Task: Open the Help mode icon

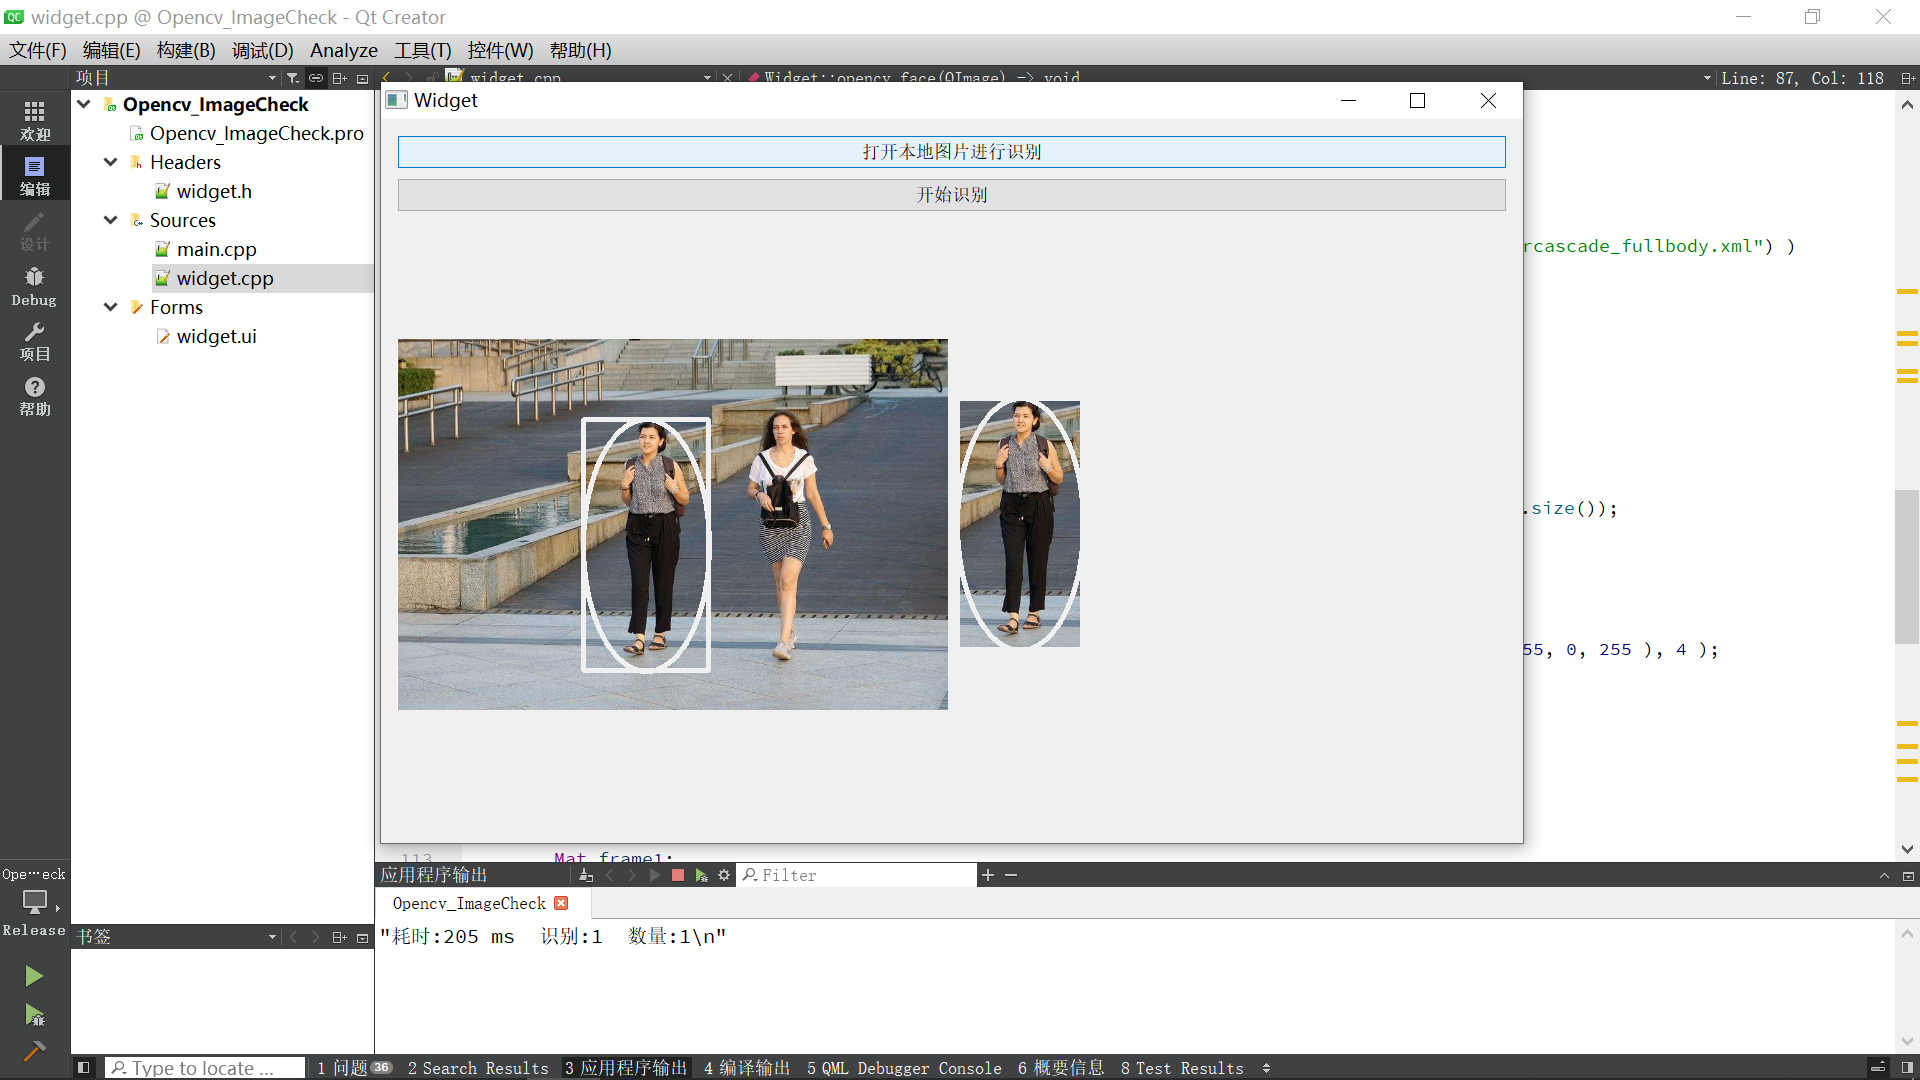Action: [34, 396]
